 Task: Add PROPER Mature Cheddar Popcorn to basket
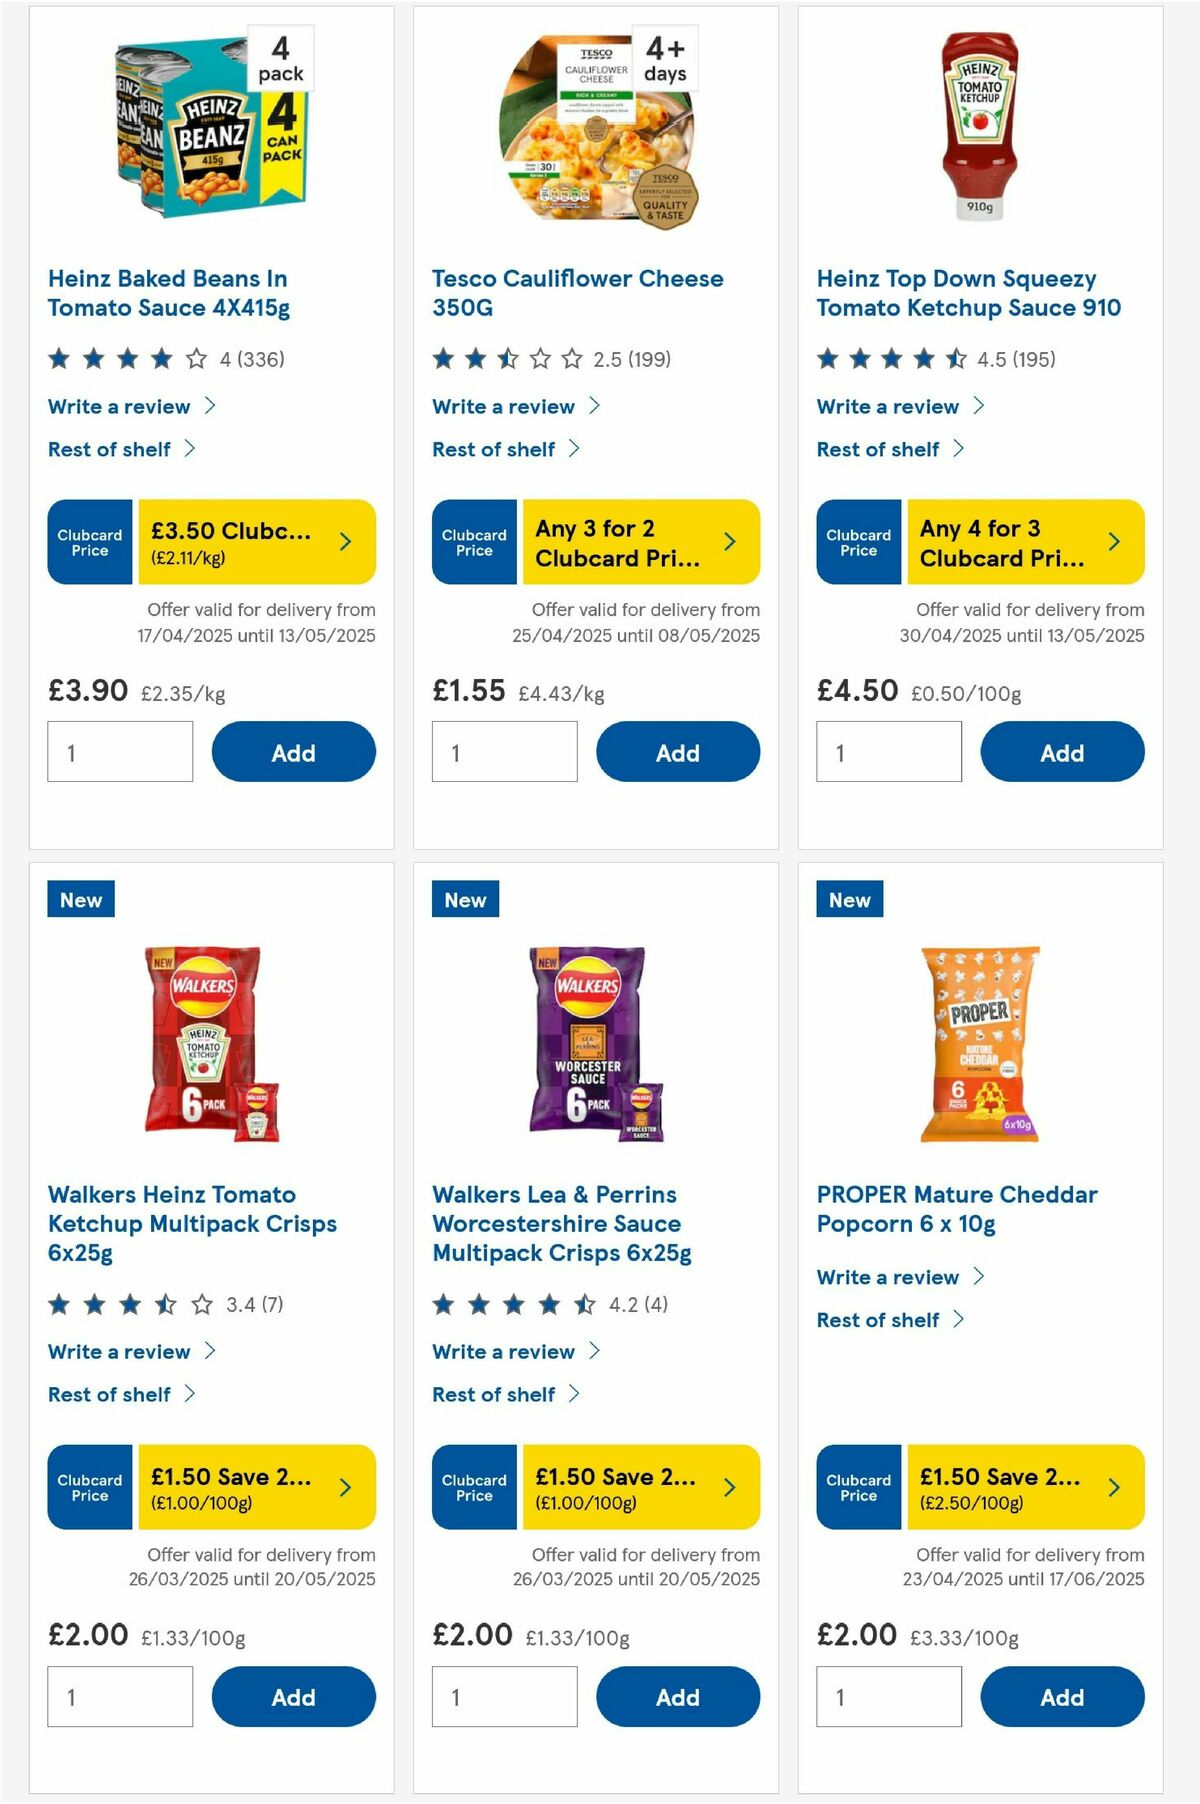point(1062,1696)
